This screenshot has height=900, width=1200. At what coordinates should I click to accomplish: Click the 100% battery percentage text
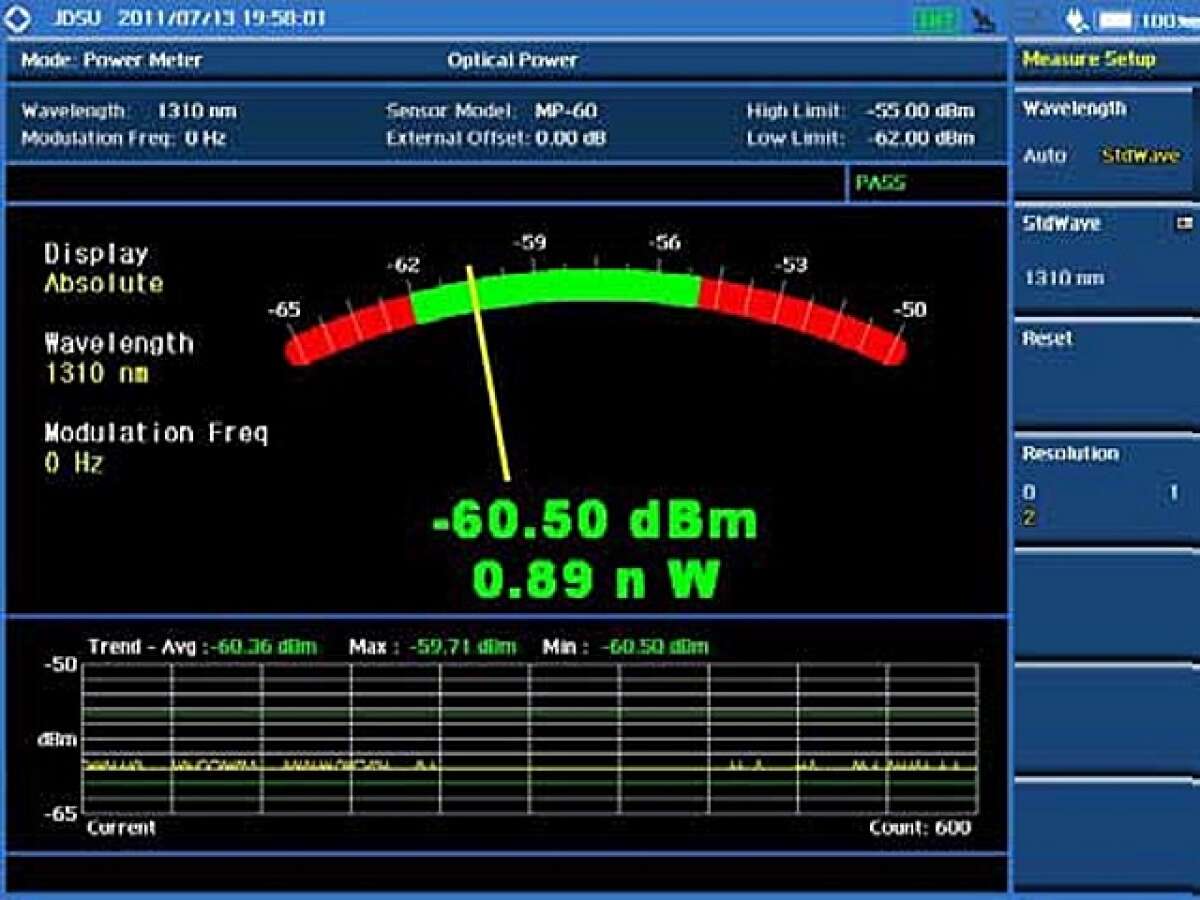point(1167,19)
